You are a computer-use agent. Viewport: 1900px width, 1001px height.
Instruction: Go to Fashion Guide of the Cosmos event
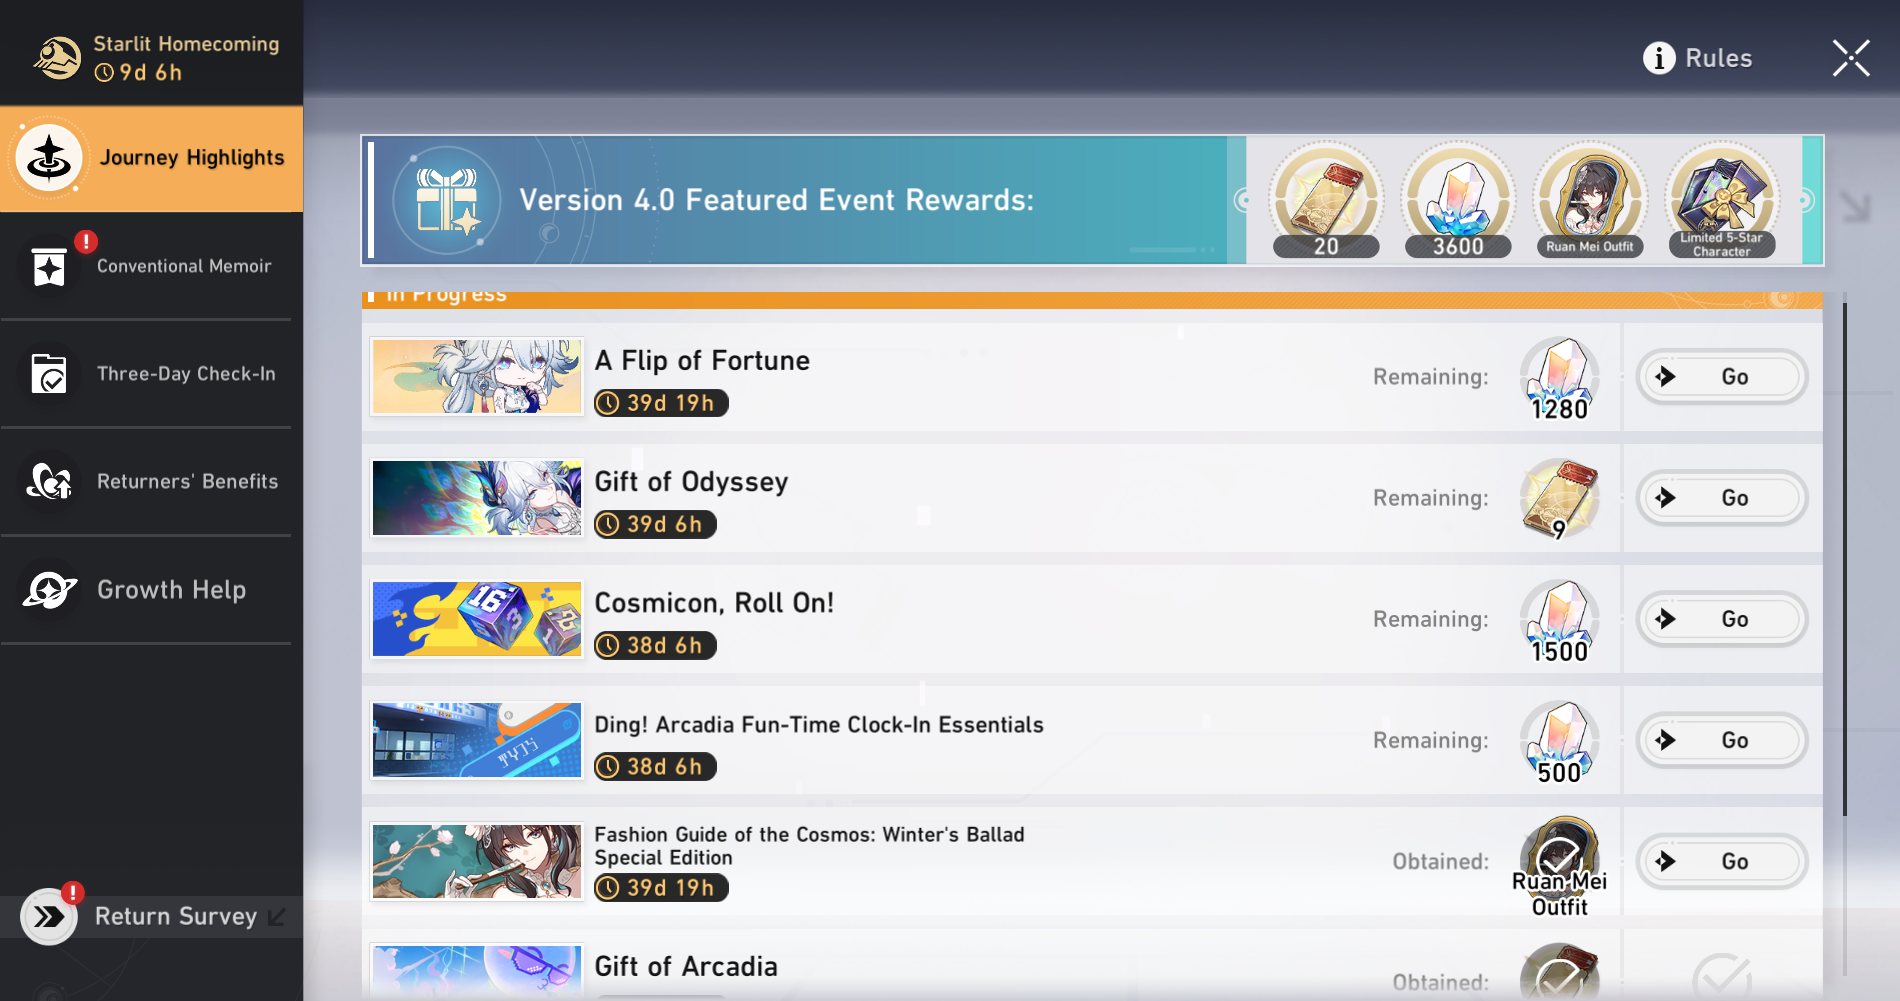1722,861
